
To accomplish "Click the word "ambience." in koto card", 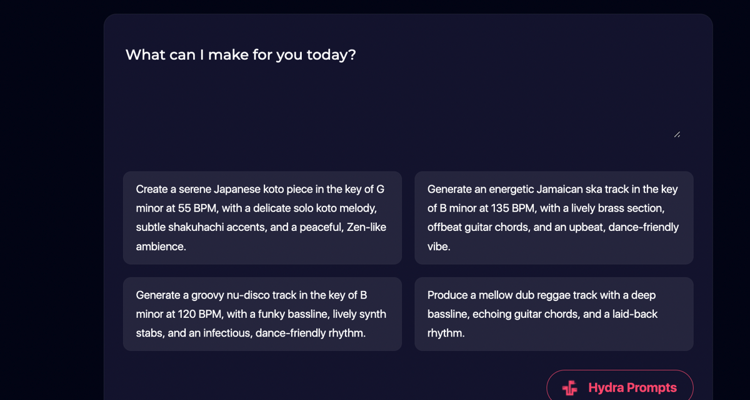I will (x=160, y=246).
